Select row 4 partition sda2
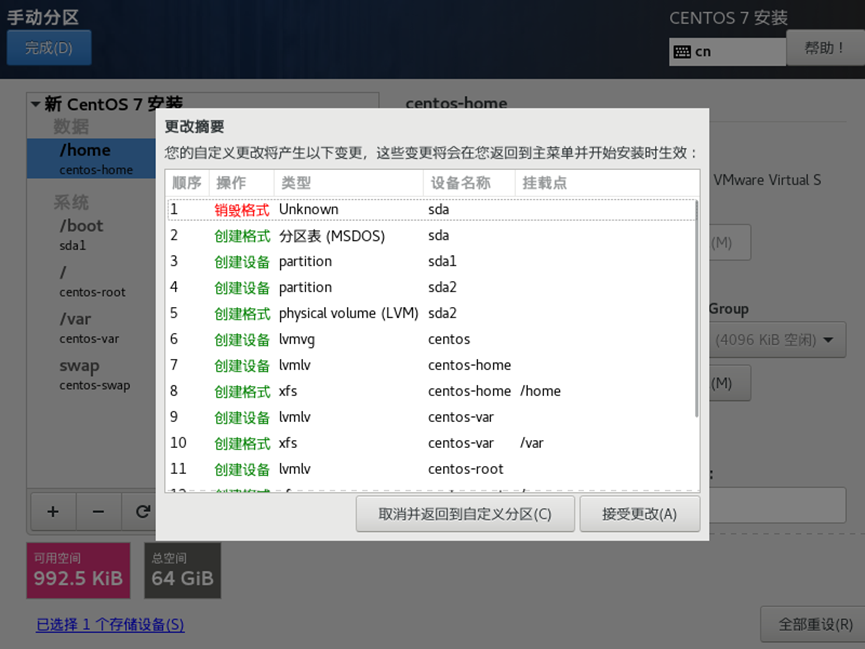865x649 pixels. [x=430, y=288]
